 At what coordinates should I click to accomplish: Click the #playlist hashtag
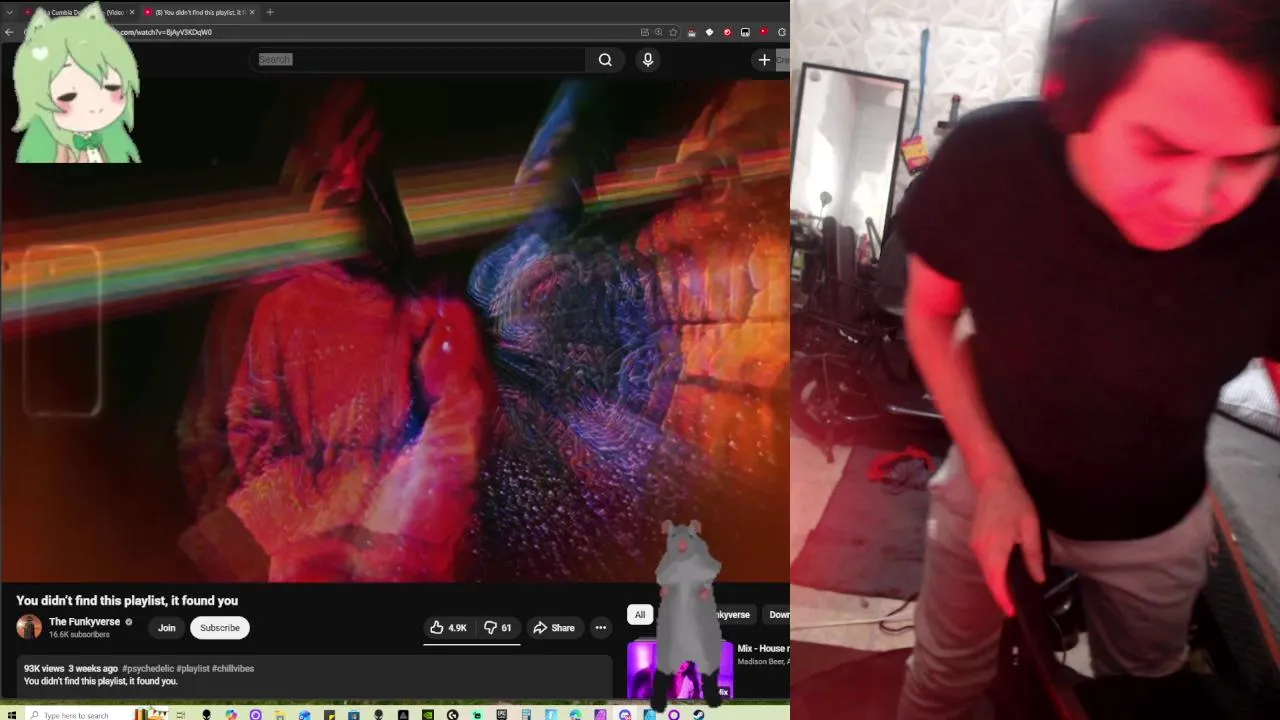coord(193,668)
